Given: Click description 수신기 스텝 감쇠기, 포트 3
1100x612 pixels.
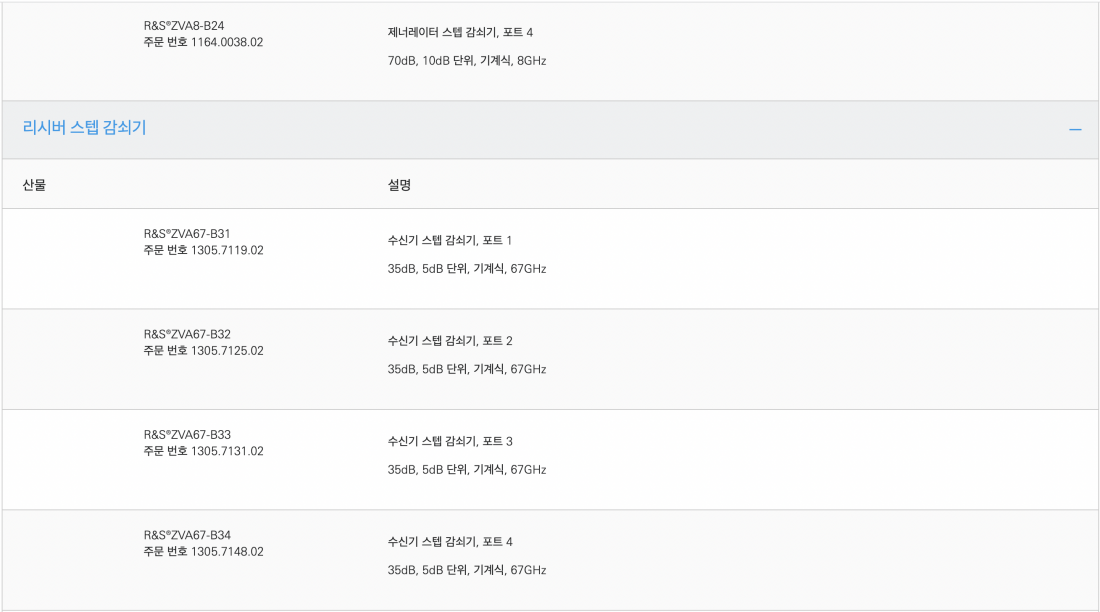Looking at the screenshot, I should click(x=450, y=441).
